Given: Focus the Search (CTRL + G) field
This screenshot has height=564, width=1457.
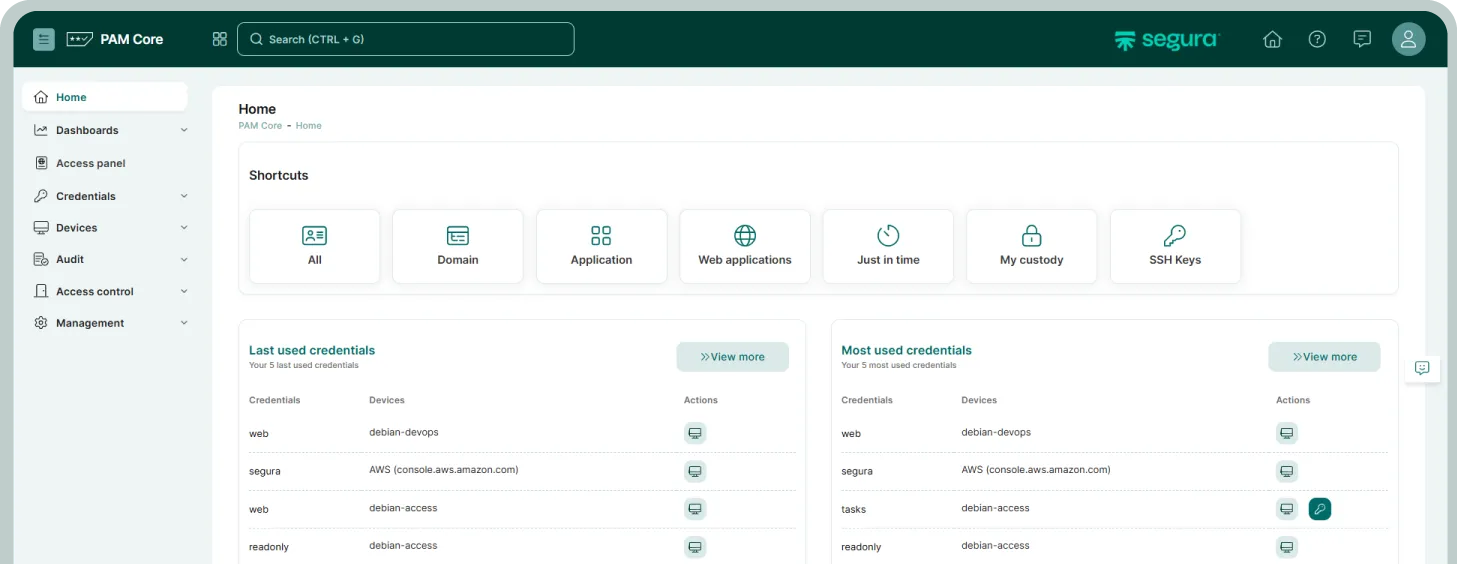Looking at the screenshot, I should pos(406,39).
